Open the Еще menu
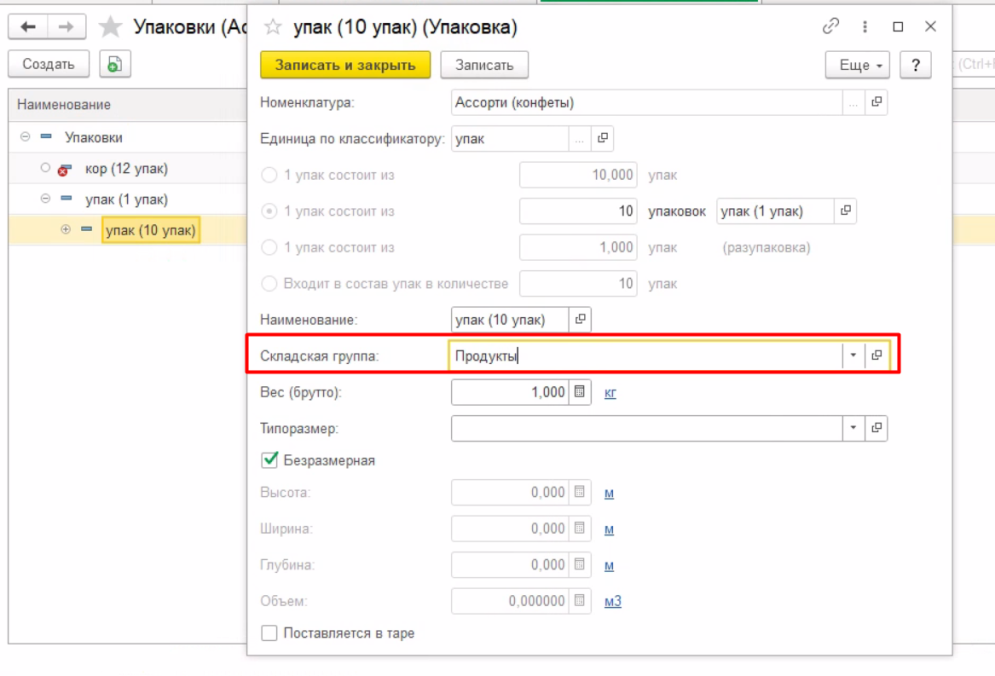 tap(857, 65)
